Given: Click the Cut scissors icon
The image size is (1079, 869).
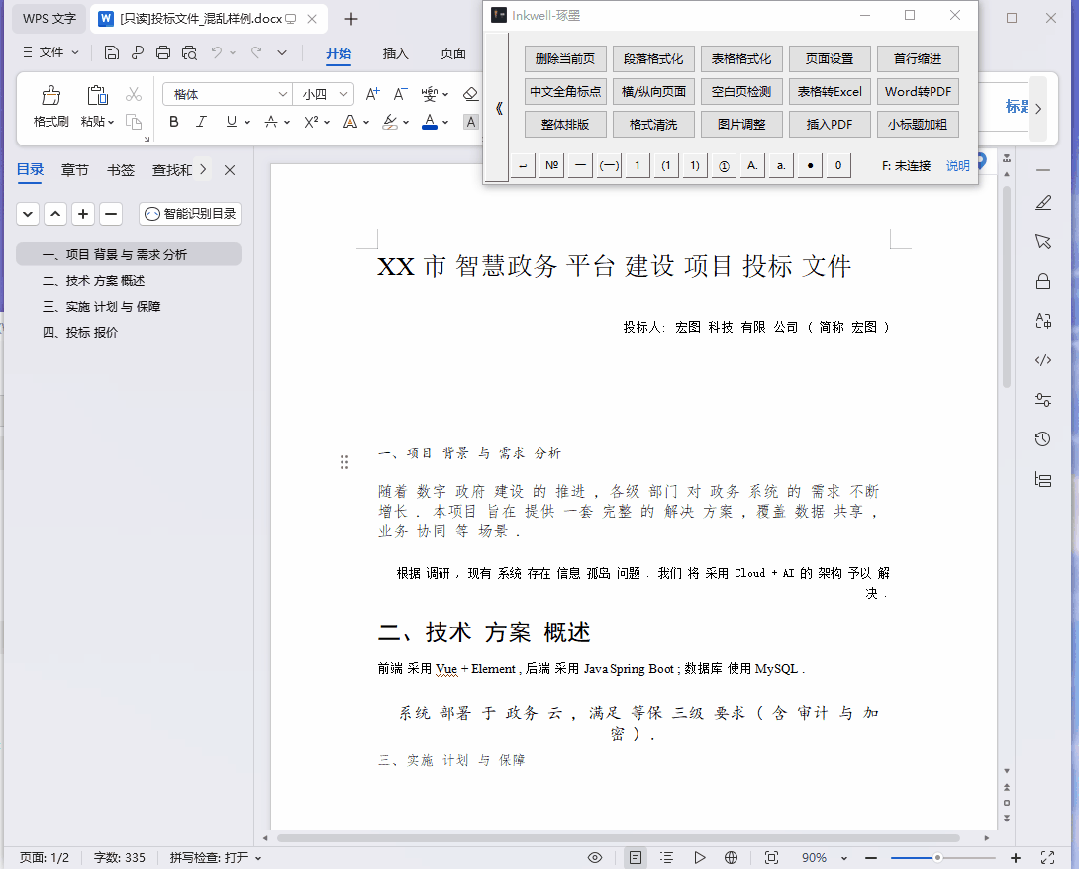Looking at the screenshot, I should coord(134,94).
